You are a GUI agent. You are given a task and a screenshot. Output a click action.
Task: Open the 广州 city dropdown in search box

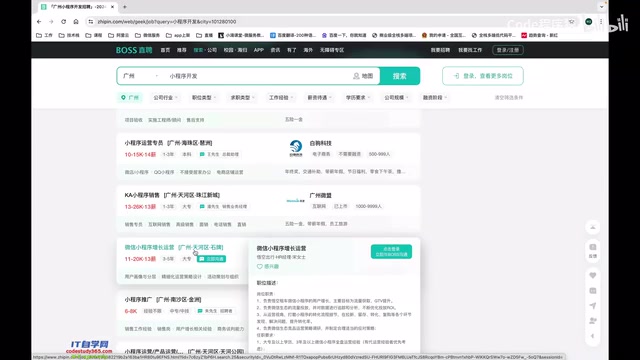[x=140, y=76]
